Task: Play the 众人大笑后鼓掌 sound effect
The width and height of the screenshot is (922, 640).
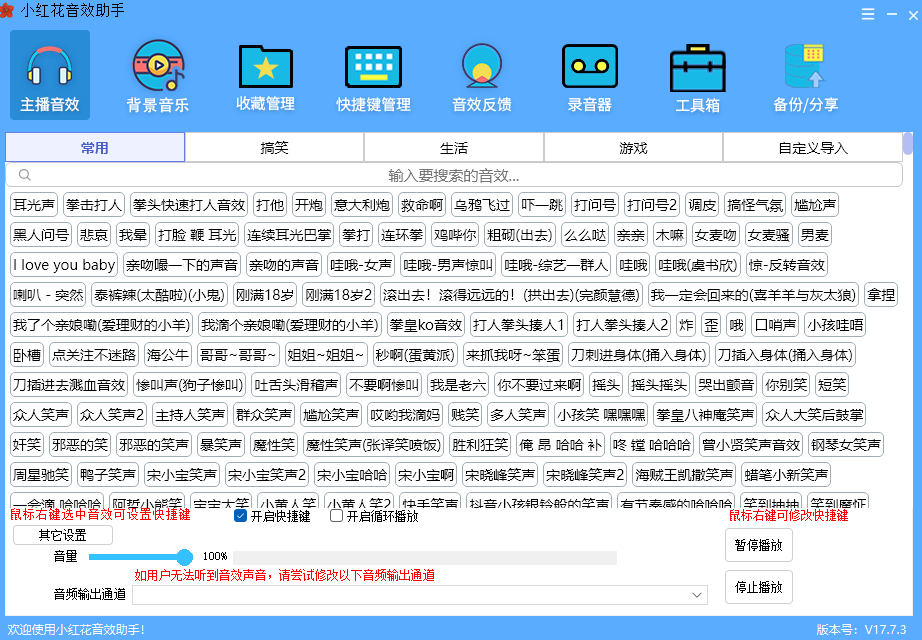Action: [x=814, y=415]
